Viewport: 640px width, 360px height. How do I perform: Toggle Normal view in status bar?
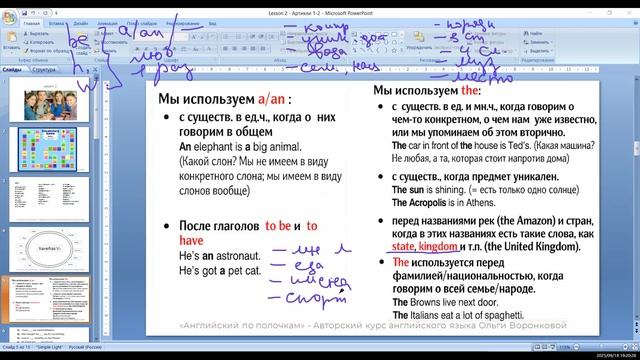click(x=538, y=347)
